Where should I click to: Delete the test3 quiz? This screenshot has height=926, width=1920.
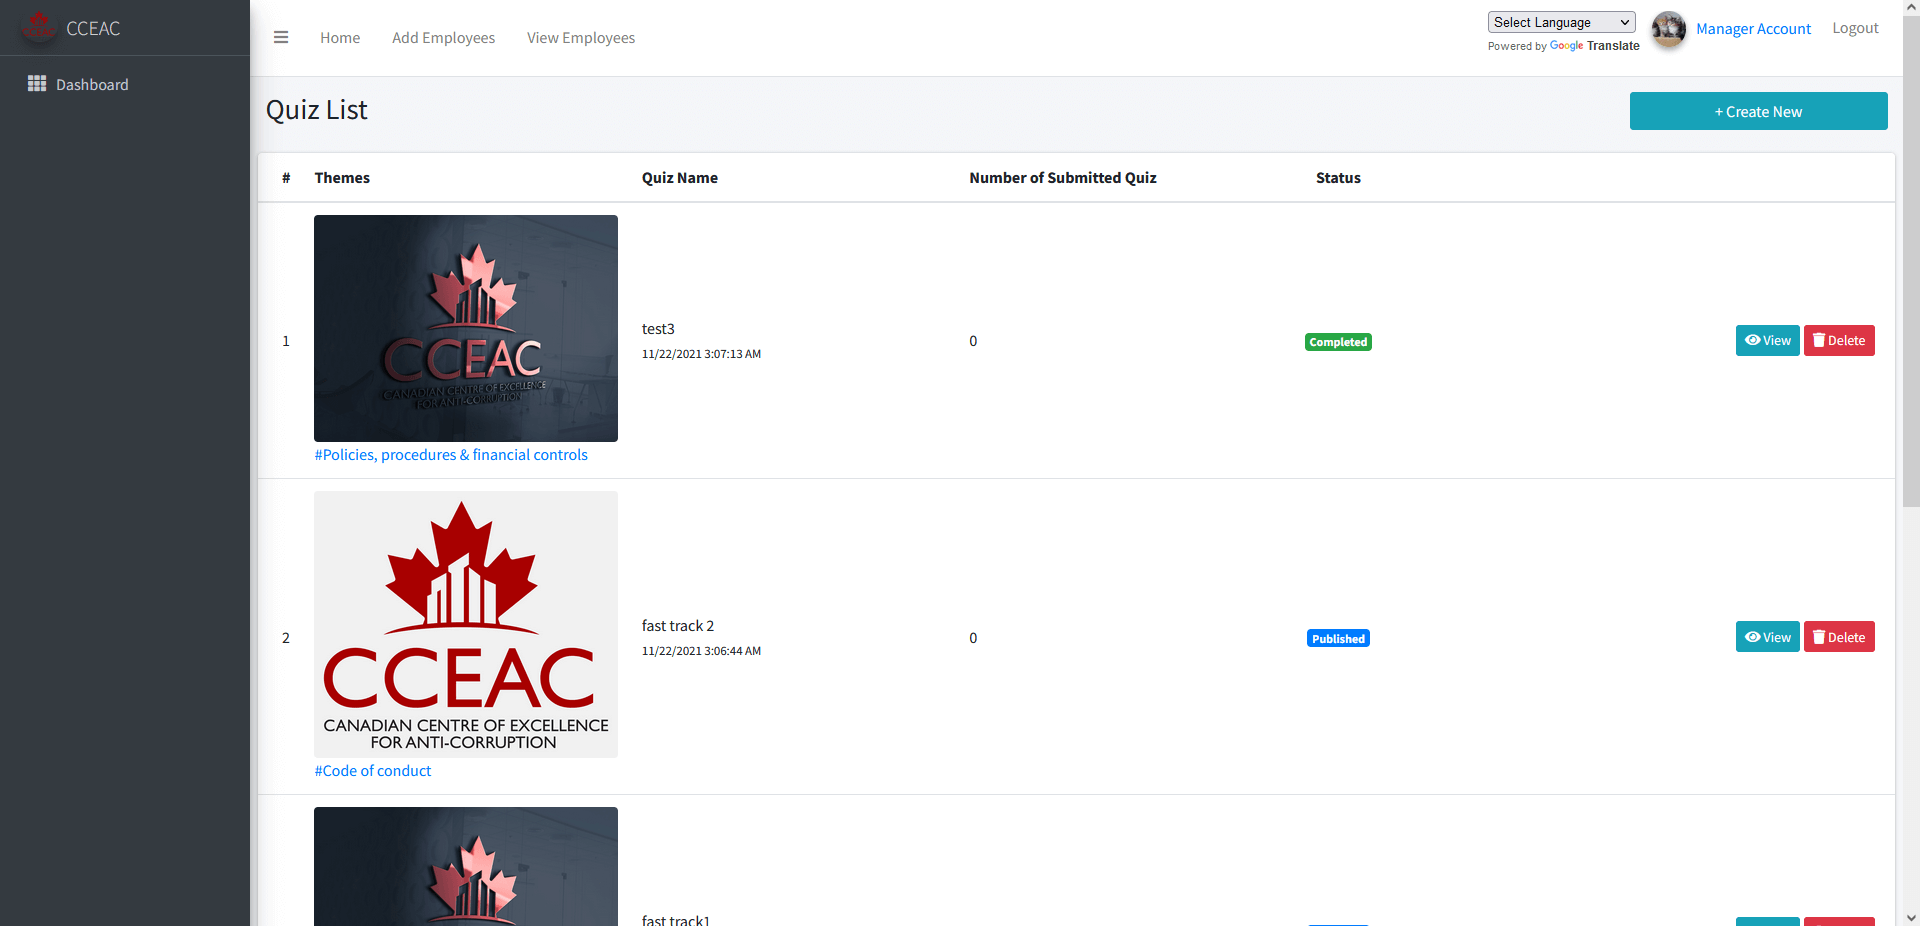[x=1839, y=340]
